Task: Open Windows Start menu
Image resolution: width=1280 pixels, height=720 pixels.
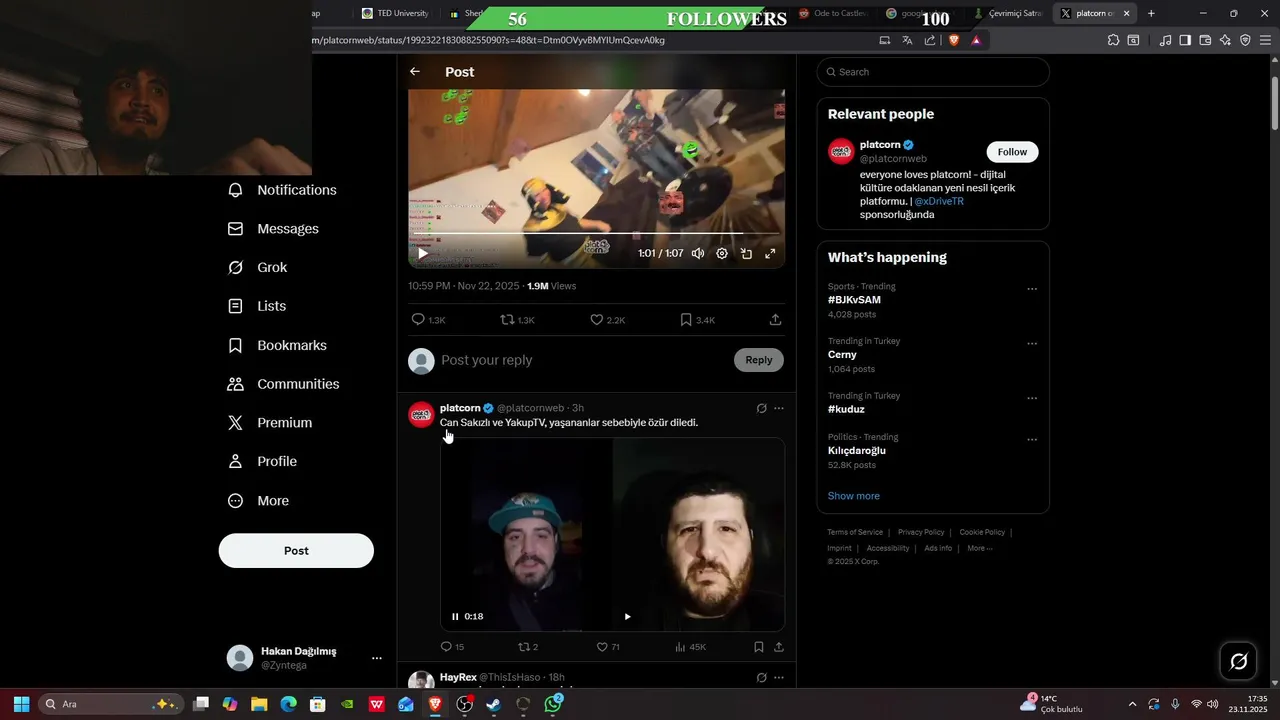Action: click(x=21, y=704)
